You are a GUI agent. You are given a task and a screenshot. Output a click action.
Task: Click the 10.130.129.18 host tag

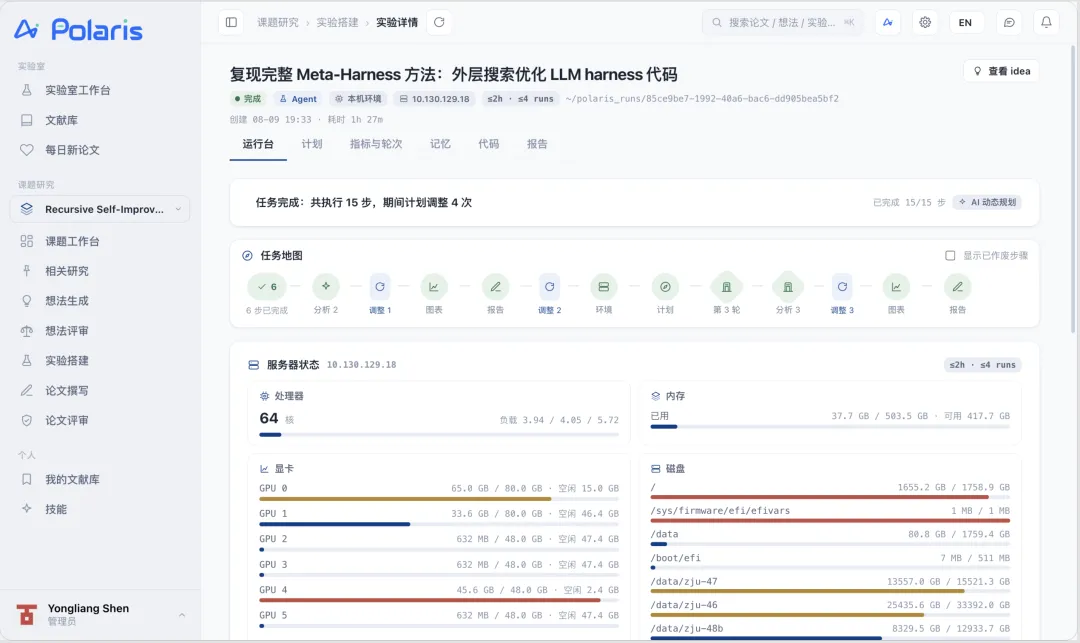[x=435, y=99]
